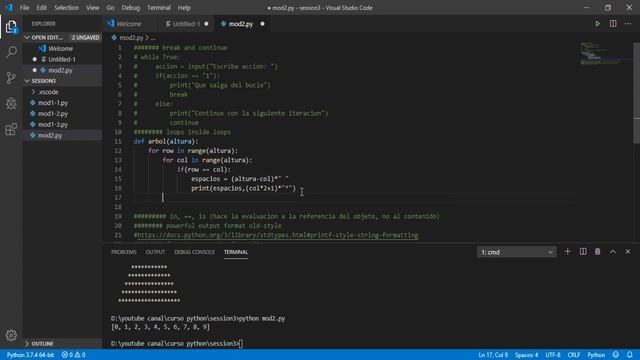The image size is (640, 360).
Task: Switch to the Debug Console tab
Action: [194, 252]
